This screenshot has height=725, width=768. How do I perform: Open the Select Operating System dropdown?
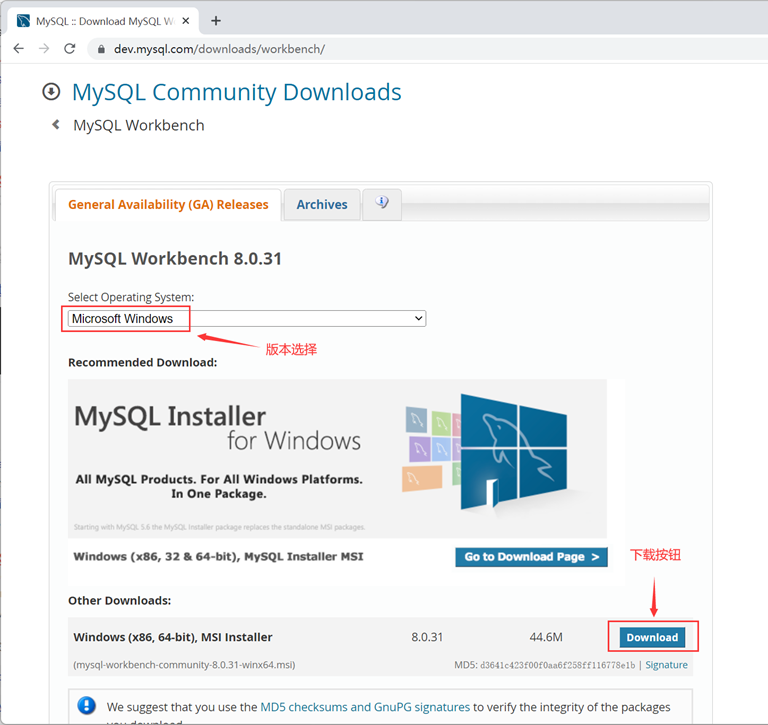[x=247, y=318]
